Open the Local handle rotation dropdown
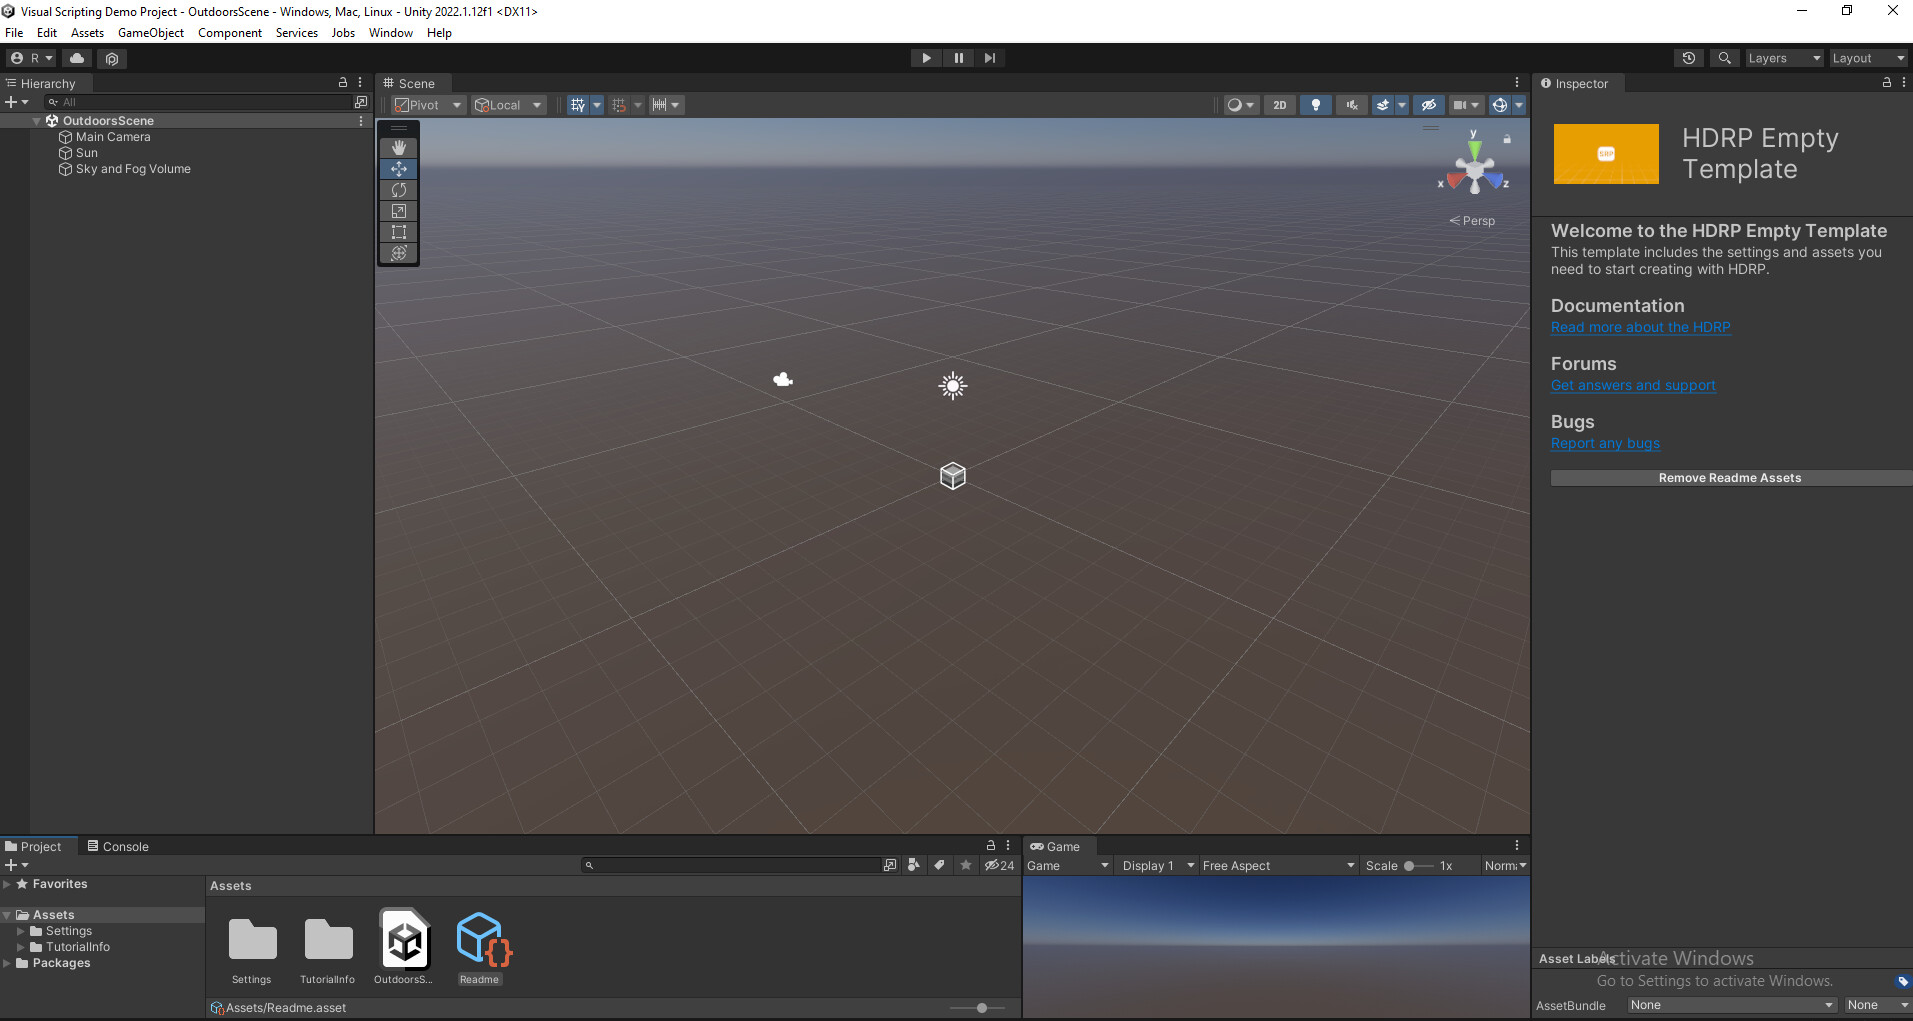Screen dimensions: 1913x1021 point(509,105)
